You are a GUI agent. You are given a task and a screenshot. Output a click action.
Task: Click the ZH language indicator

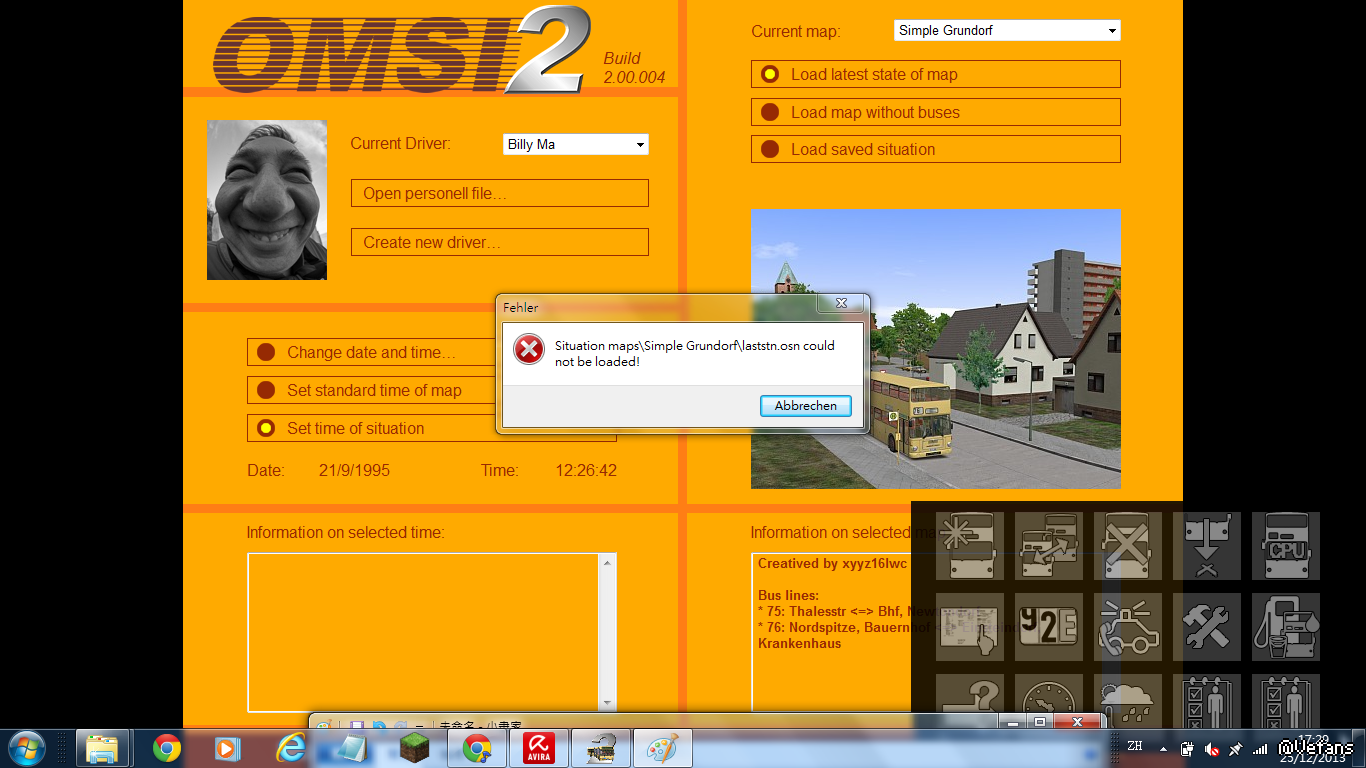(x=1135, y=746)
